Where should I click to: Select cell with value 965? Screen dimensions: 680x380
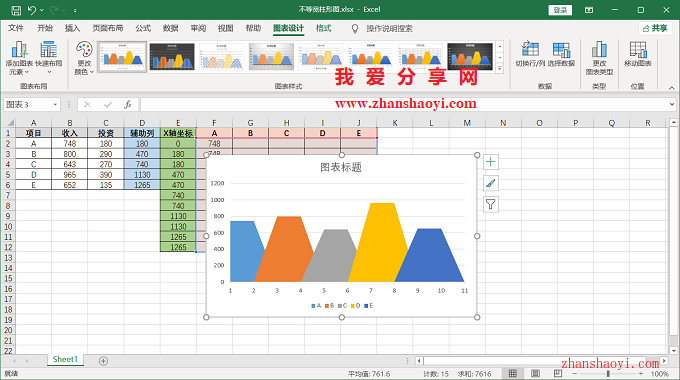[69, 175]
